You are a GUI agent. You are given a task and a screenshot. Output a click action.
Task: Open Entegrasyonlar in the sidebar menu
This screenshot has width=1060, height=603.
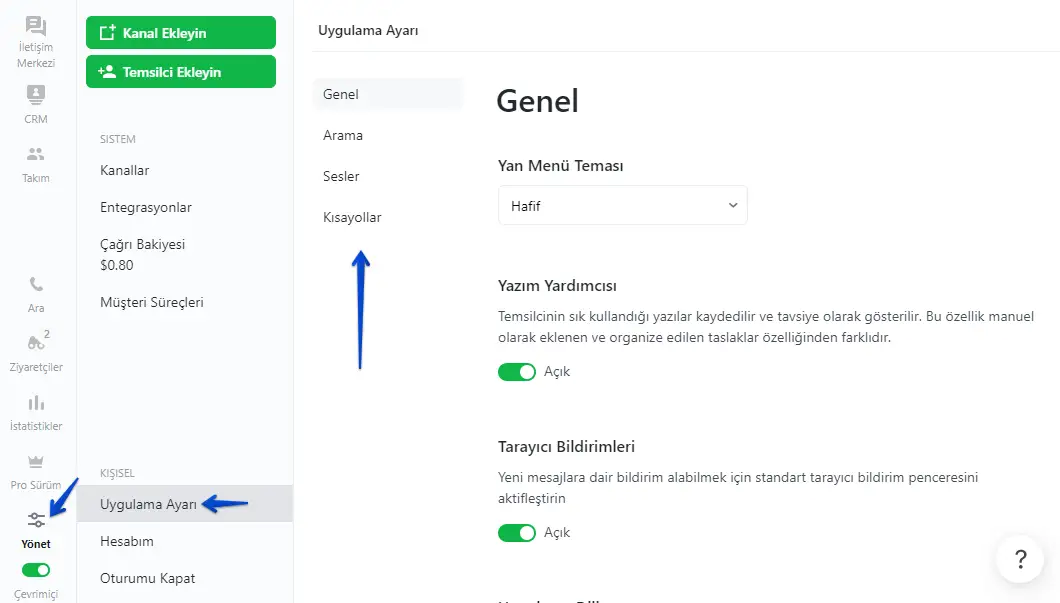146,207
